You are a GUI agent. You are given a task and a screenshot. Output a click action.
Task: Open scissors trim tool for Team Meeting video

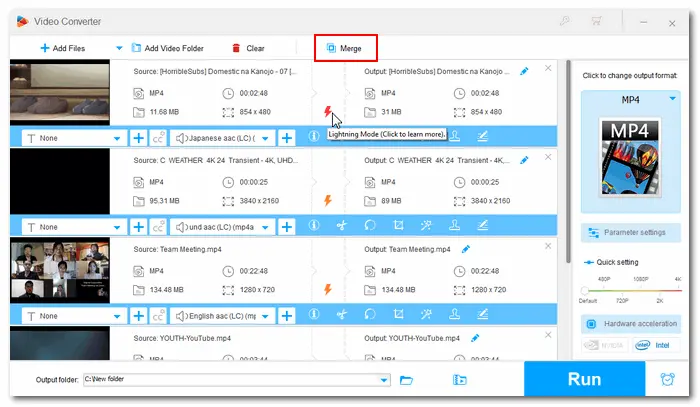point(342,314)
